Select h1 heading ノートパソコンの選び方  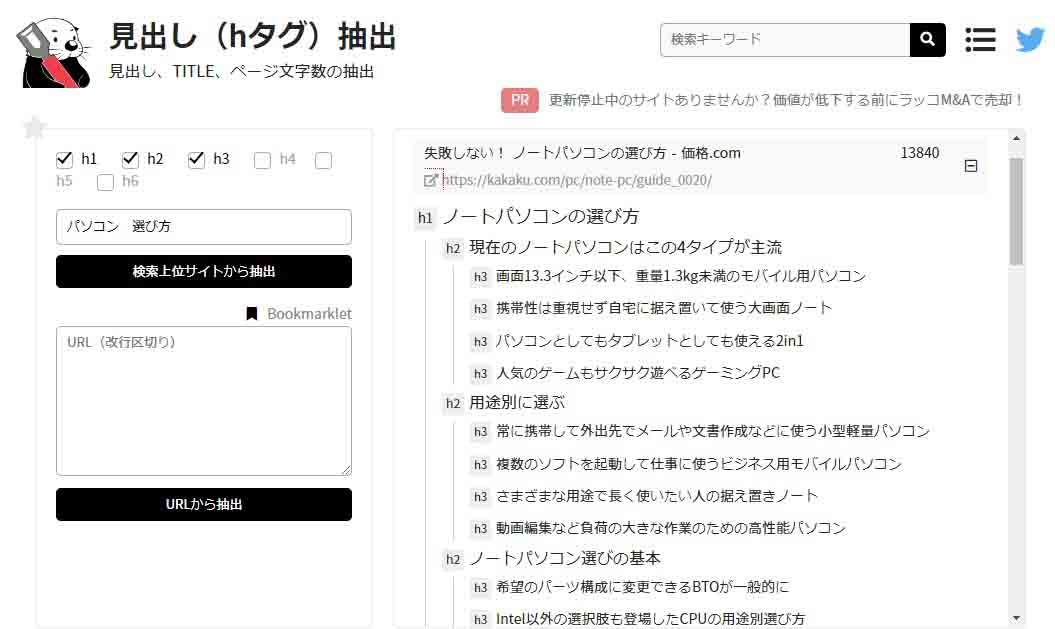540,217
